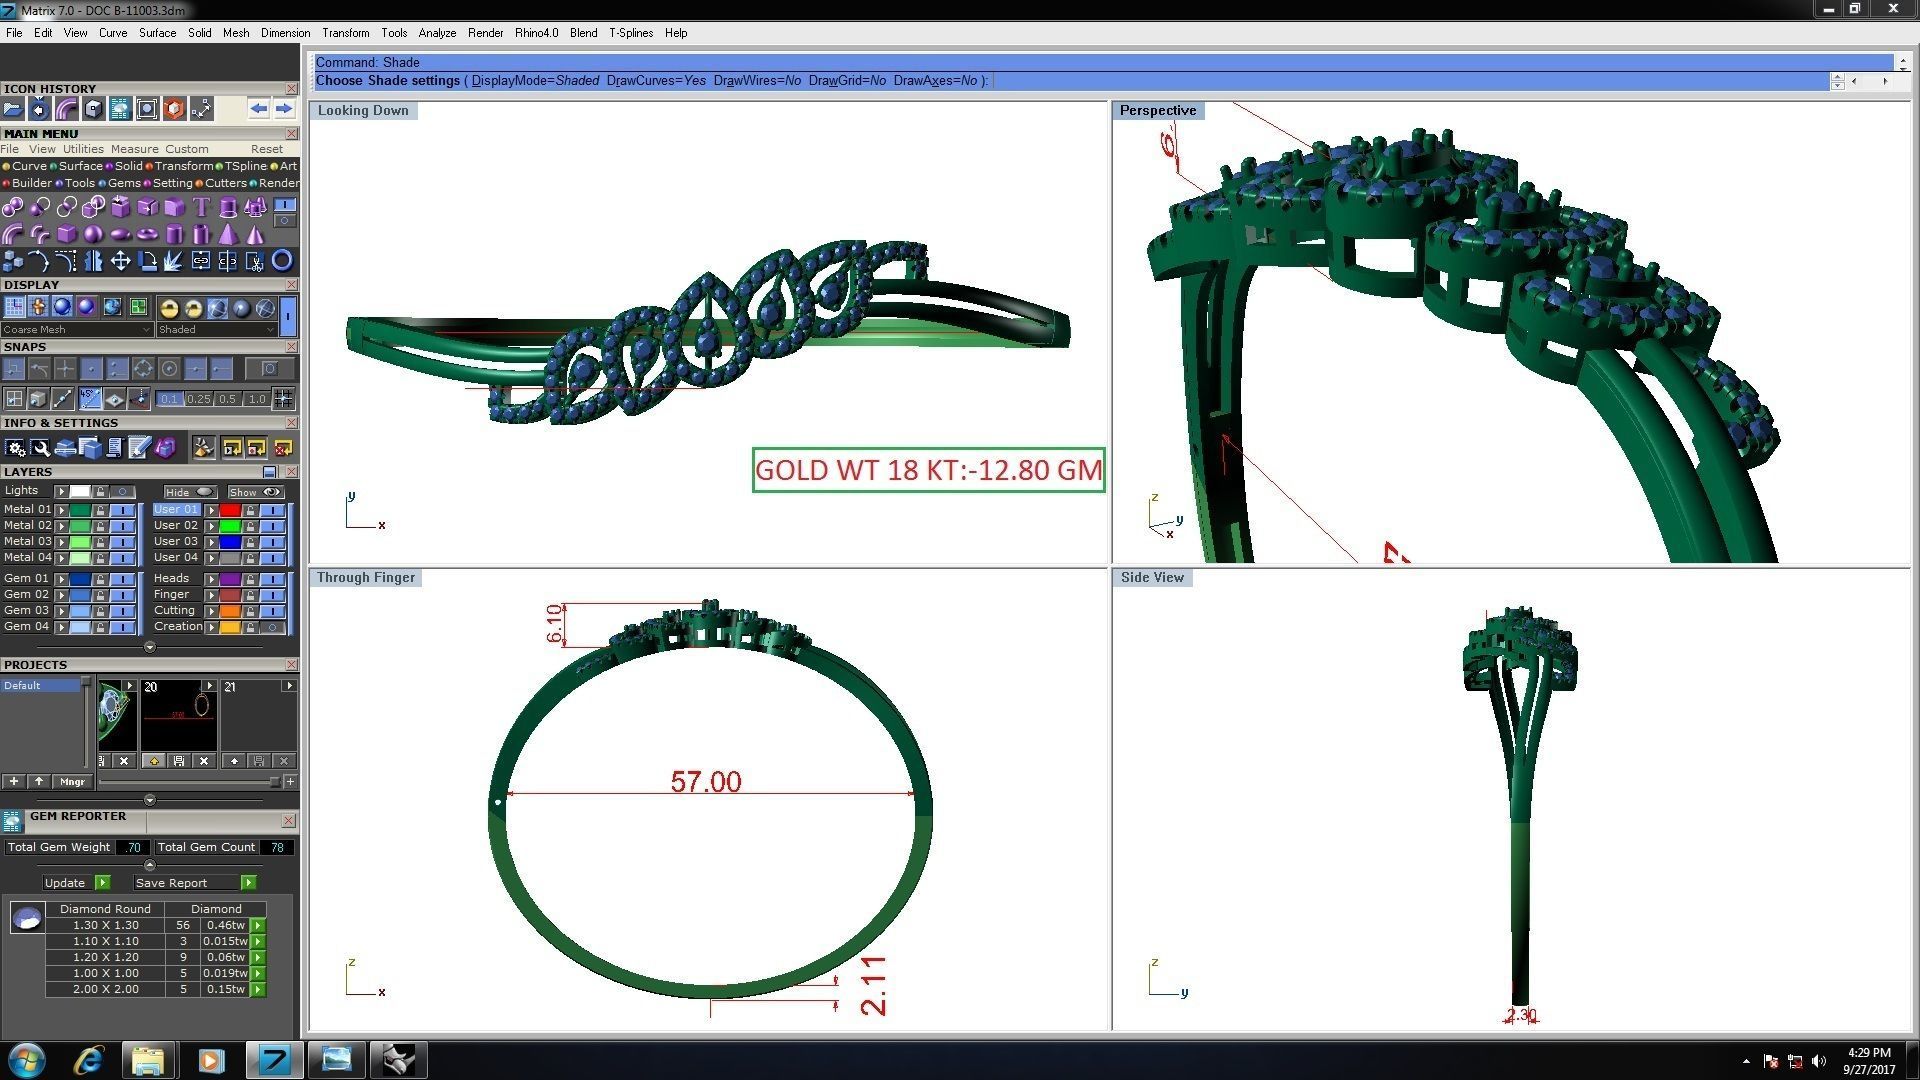The image size is (1920, 1080).
Task: Click the red color swatch of User 01
Action: [x=230, y=510]
